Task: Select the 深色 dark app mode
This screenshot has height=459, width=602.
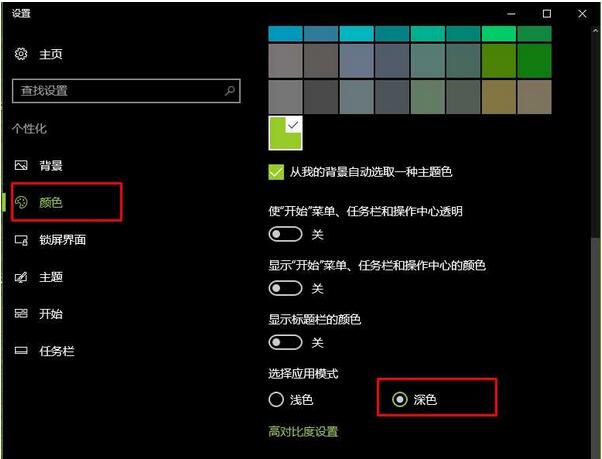Action: tap(400, 400)
